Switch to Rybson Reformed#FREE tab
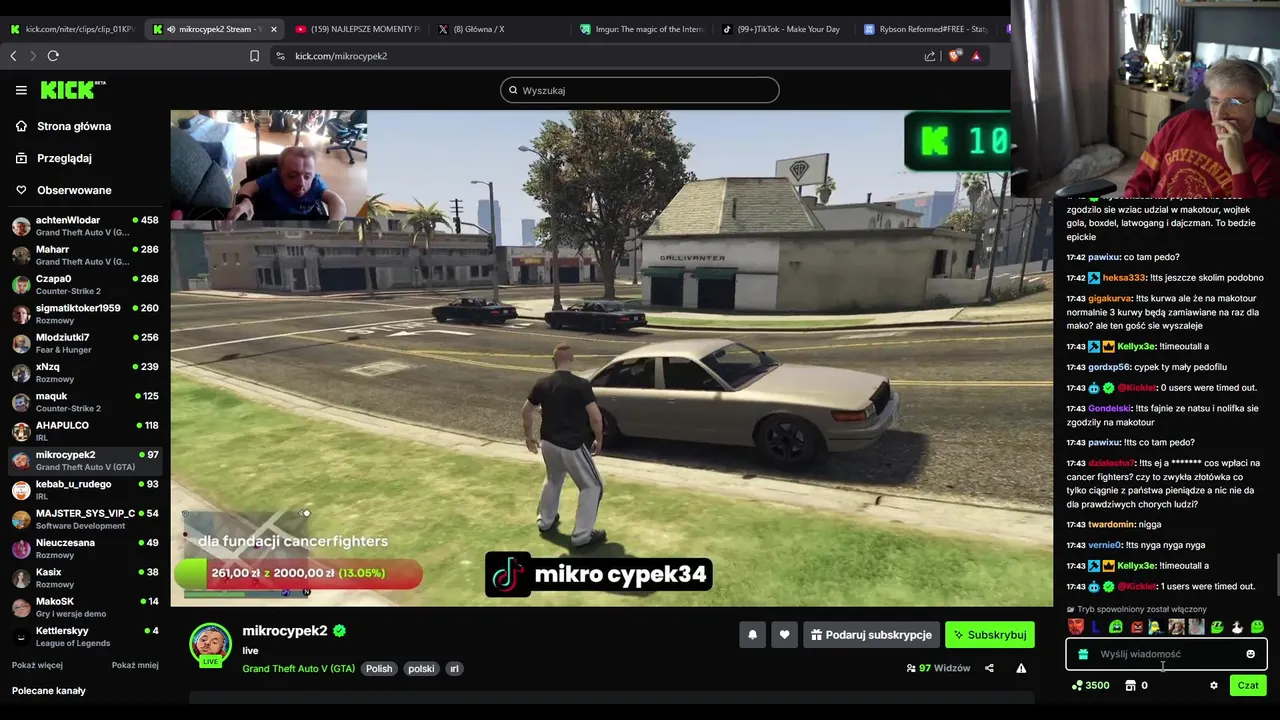The image size is (1280, 720). 927,29
